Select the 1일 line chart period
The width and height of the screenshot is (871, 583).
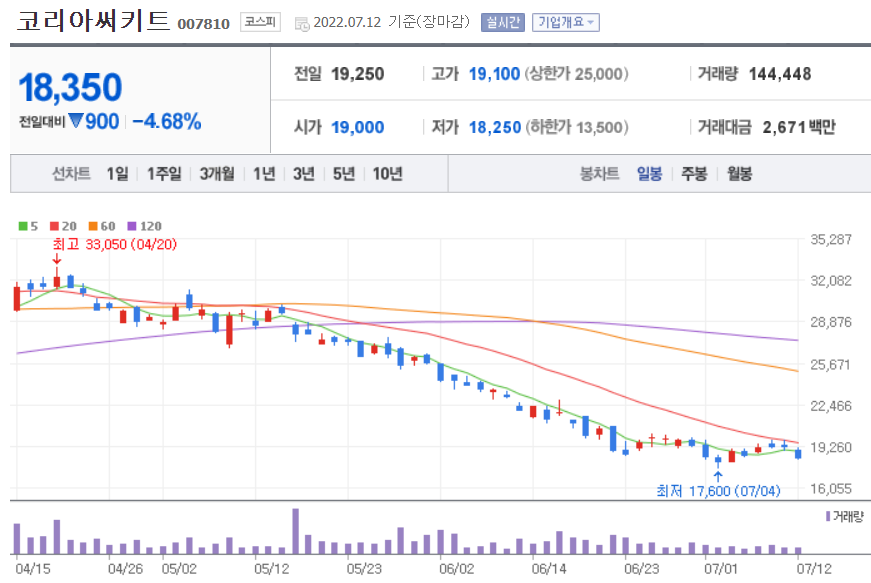117,174
